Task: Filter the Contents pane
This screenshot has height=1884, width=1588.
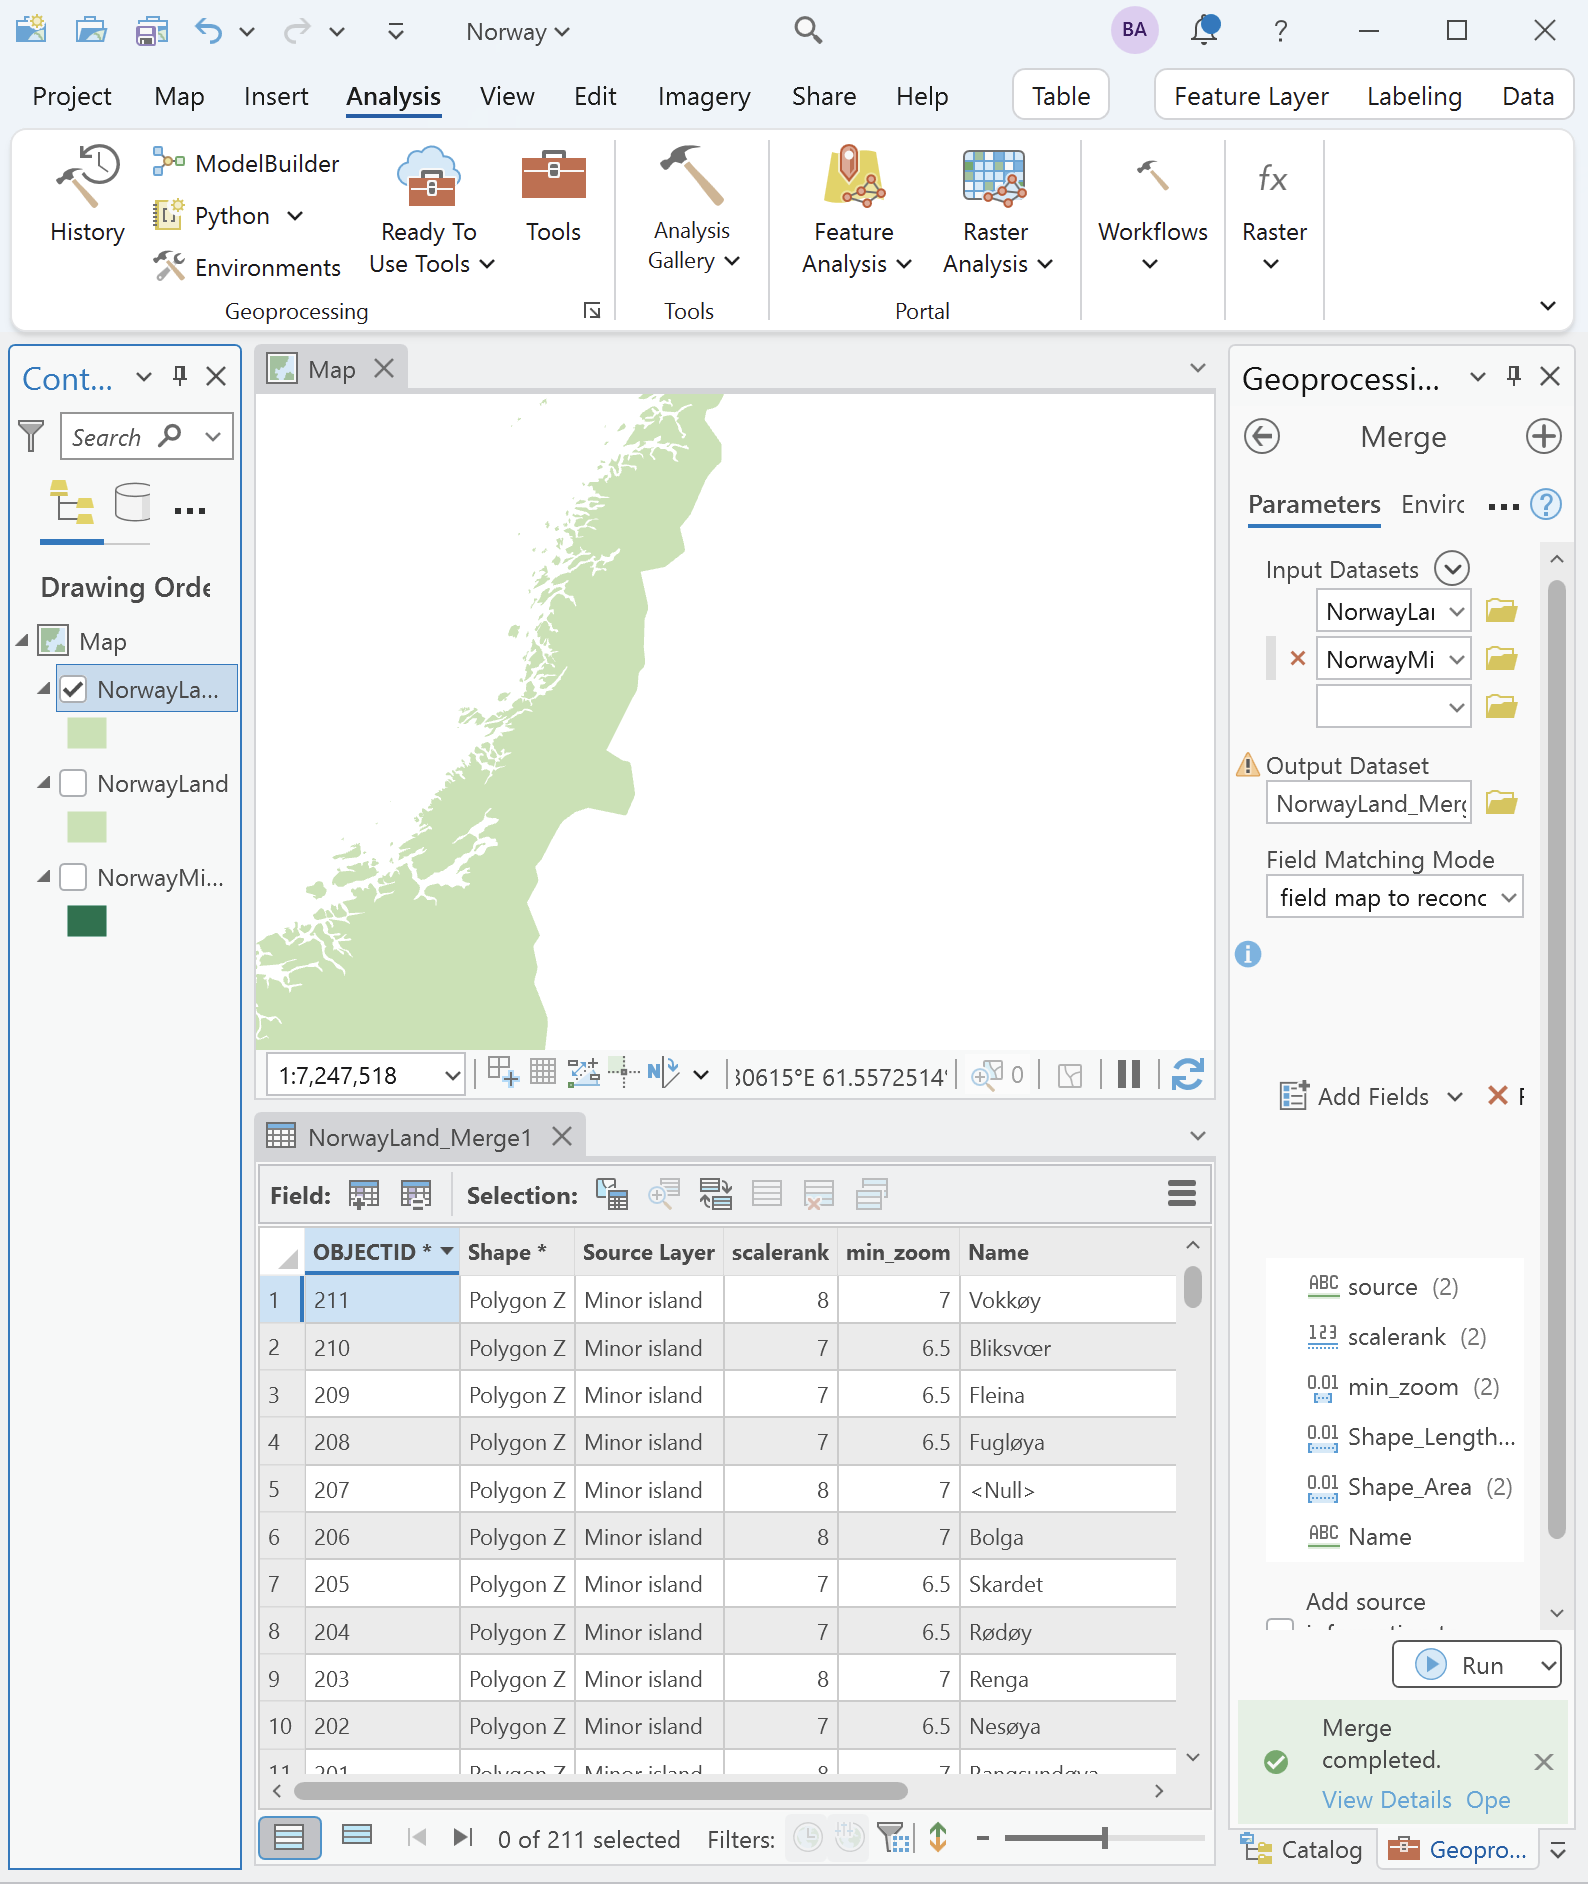Action: pyautogui.click(x=31, y=436)
